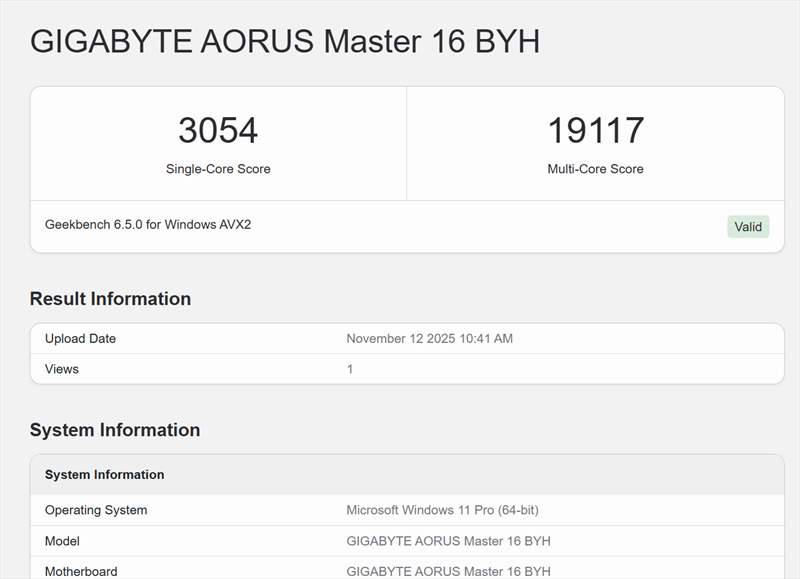
Task: Click the Motherboard row label
Action: (x=81, y=571)
